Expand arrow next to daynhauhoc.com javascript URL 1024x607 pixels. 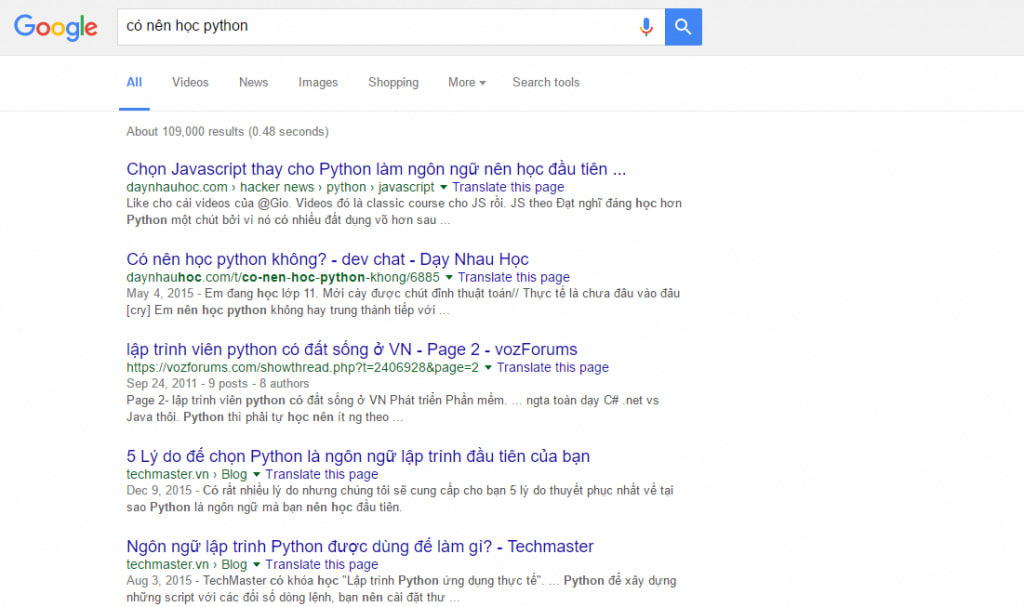[x=443, y=188]
